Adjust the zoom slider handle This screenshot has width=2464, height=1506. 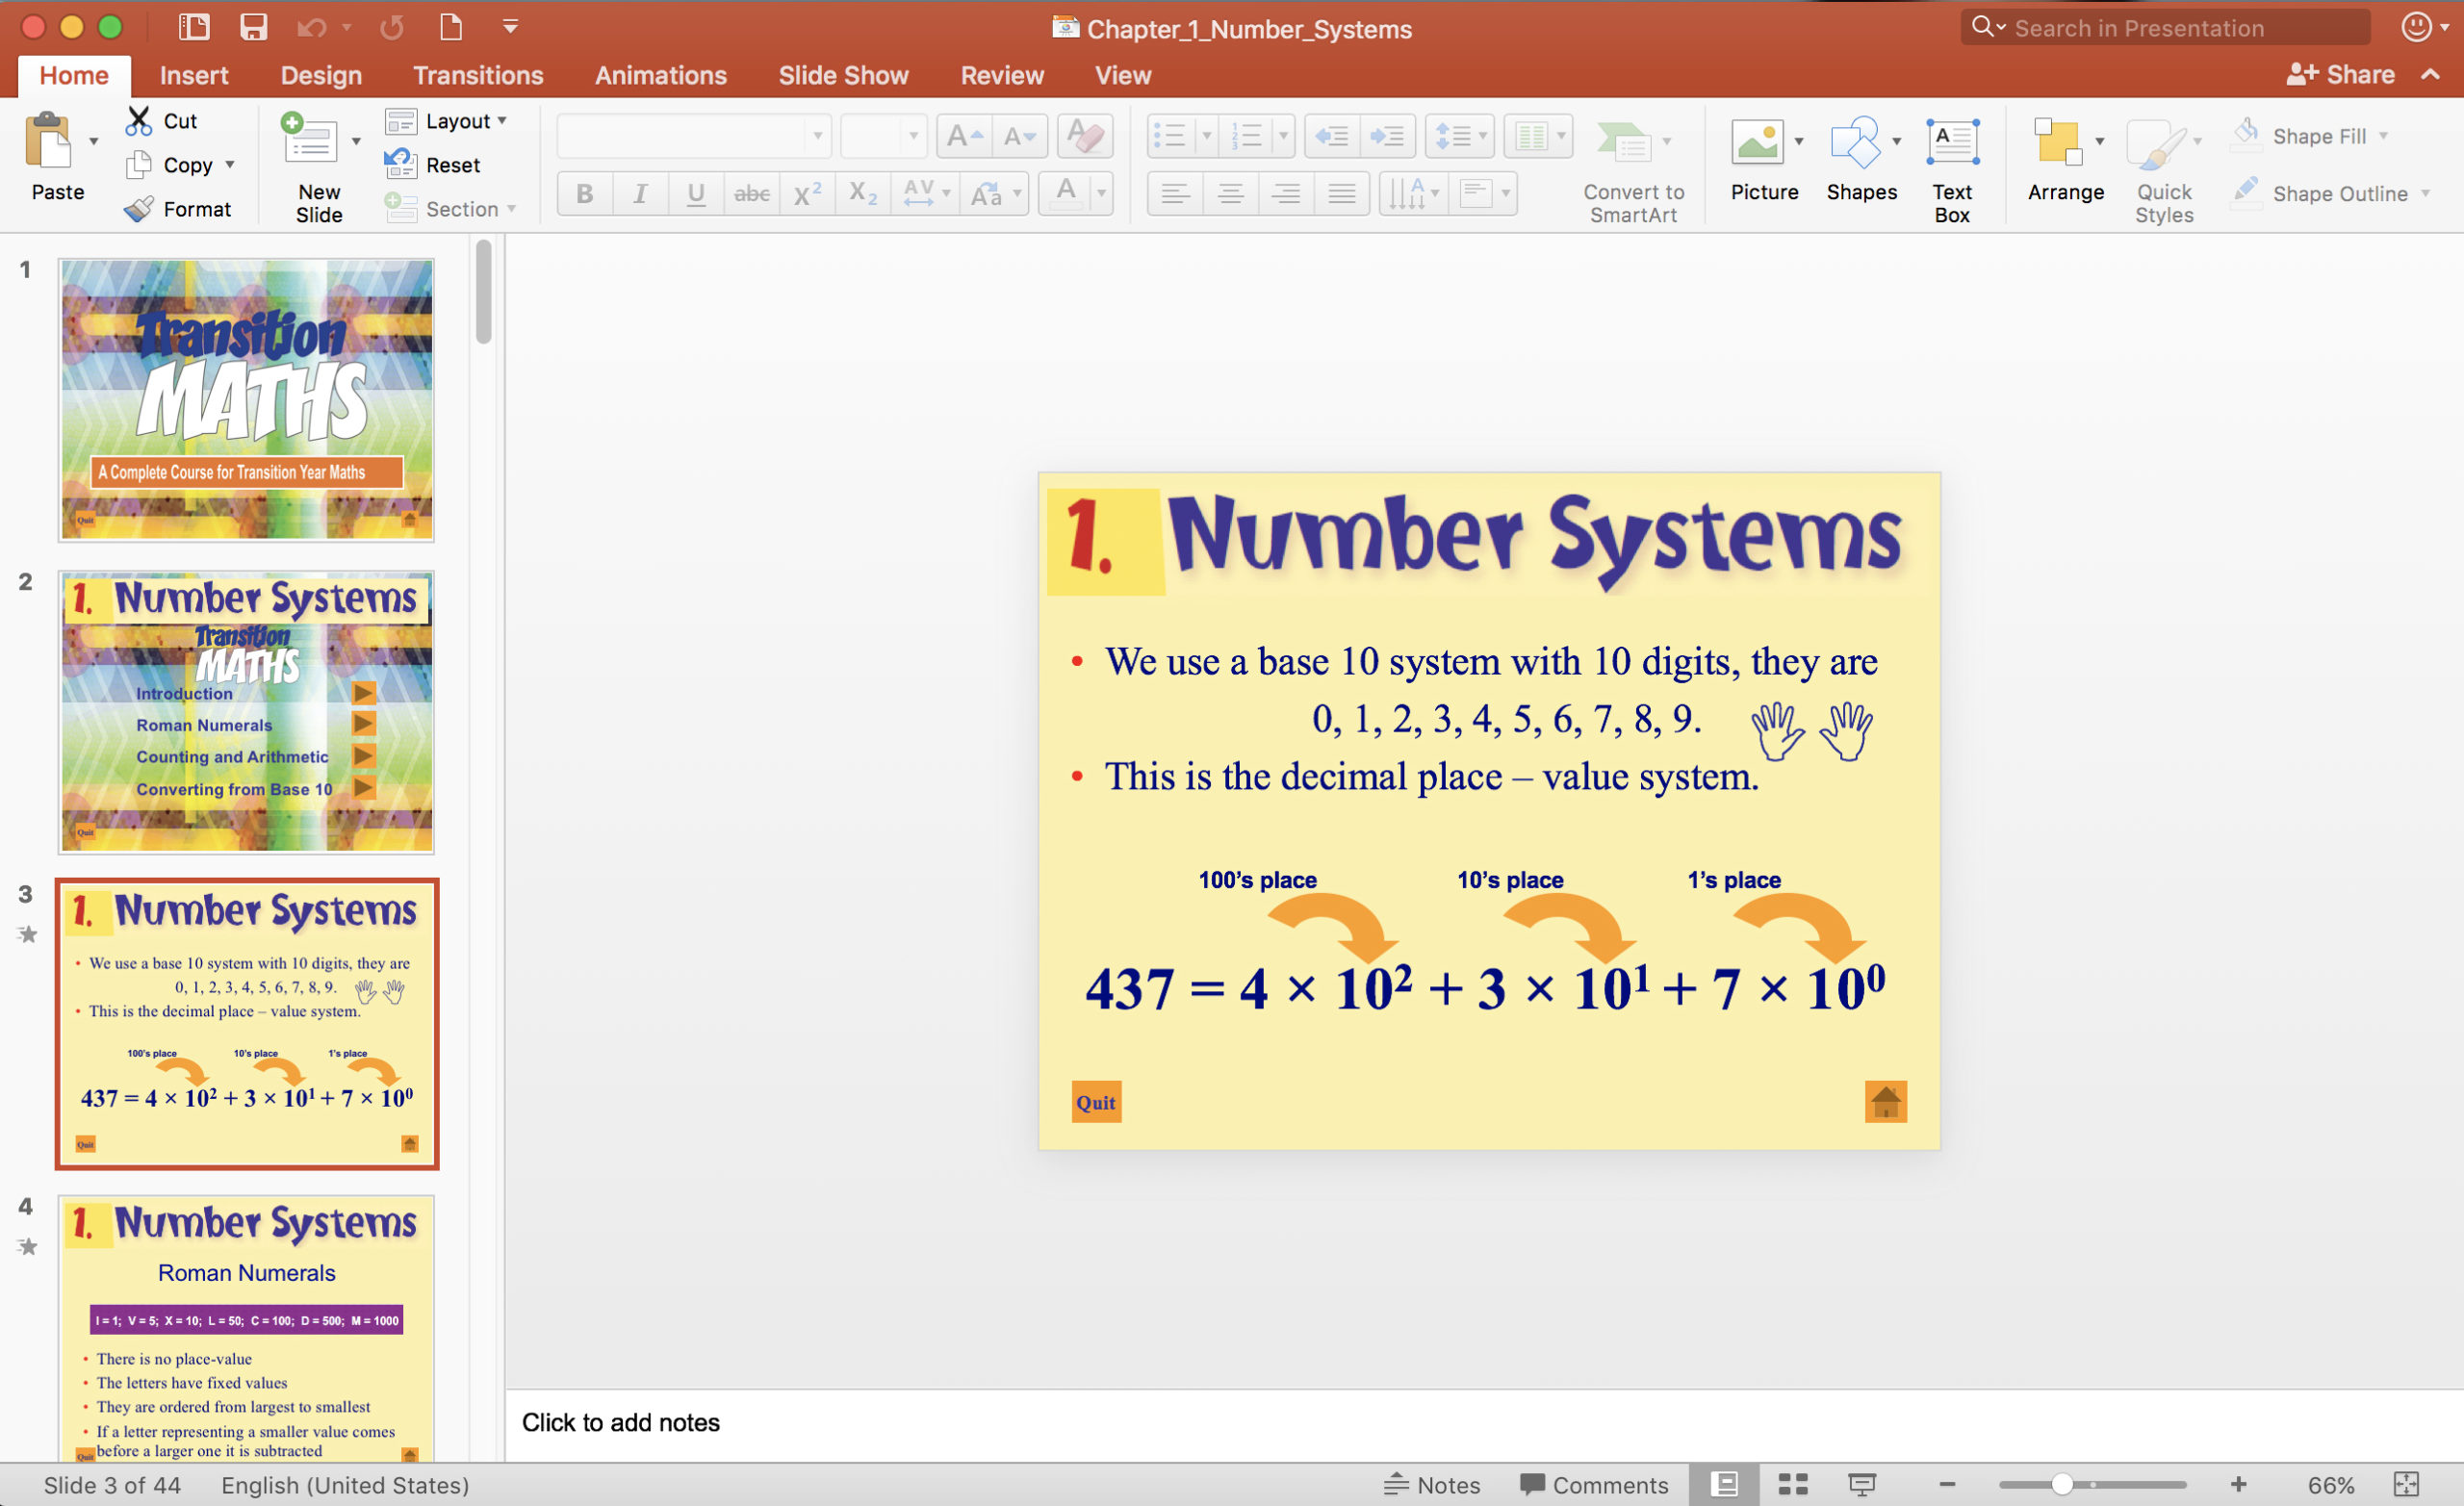[2061, 1484]
